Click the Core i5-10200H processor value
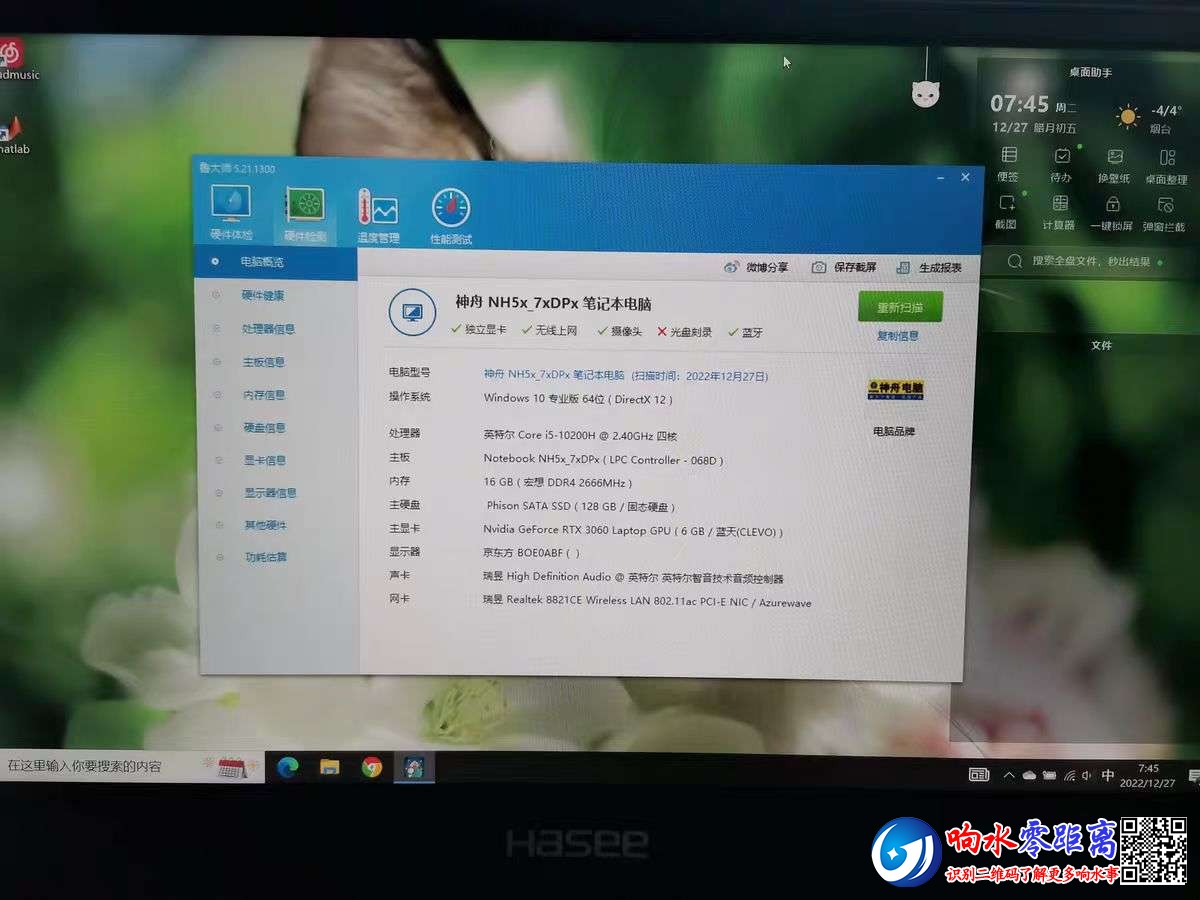 click(580, 435)
